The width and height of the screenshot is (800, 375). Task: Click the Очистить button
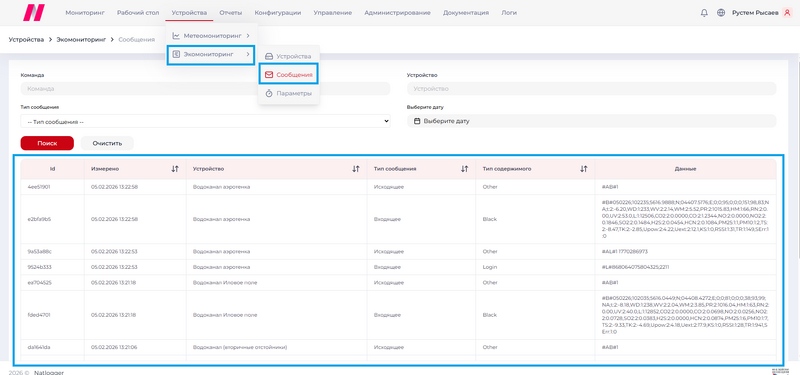coord(107,143)
